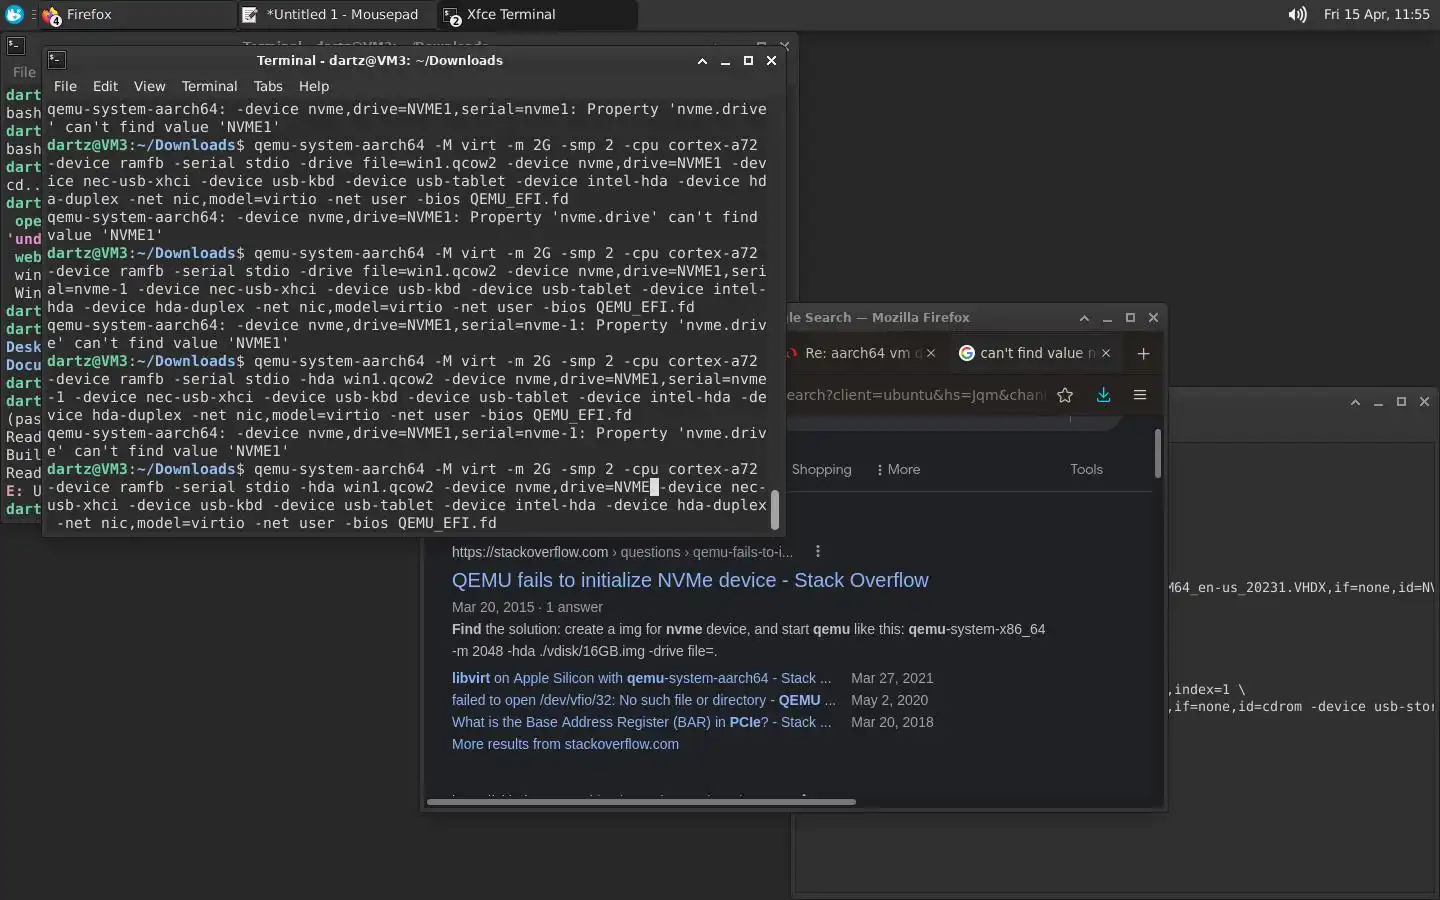This screenshot has width=1440, height=900.
Task: Click the background terminal's titlebar icon
Action: [x=15, y=44]
